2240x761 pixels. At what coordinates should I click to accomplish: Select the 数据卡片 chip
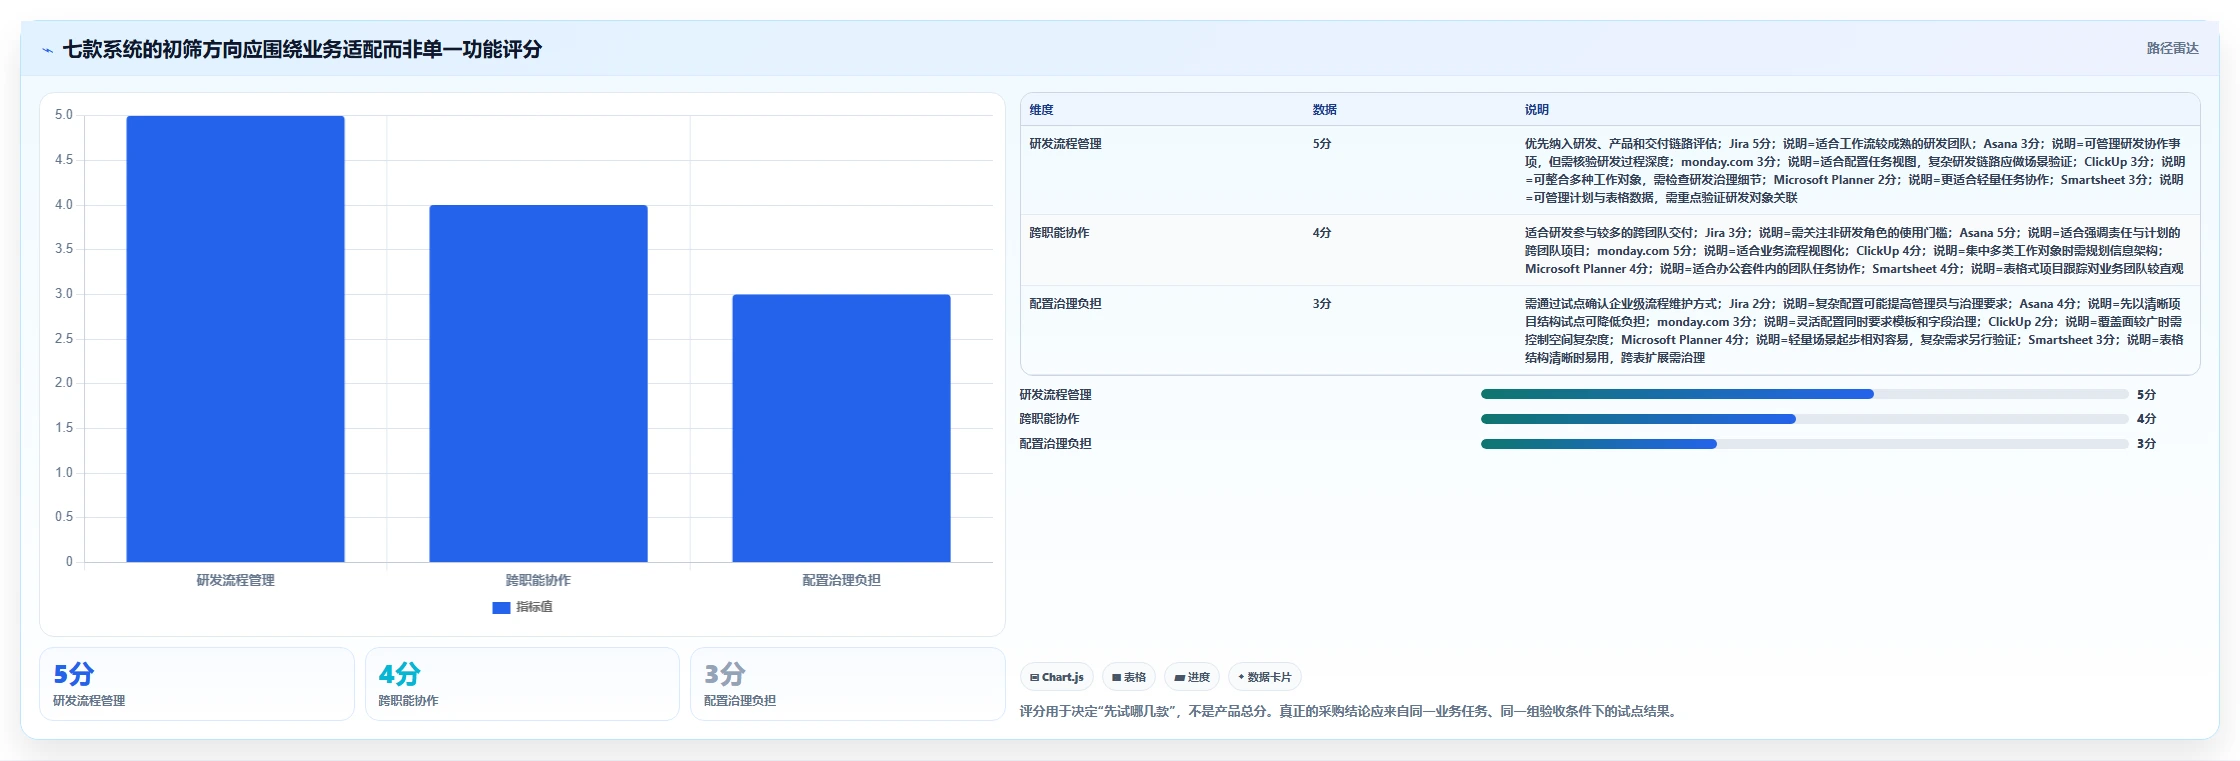click(1265, 677)
